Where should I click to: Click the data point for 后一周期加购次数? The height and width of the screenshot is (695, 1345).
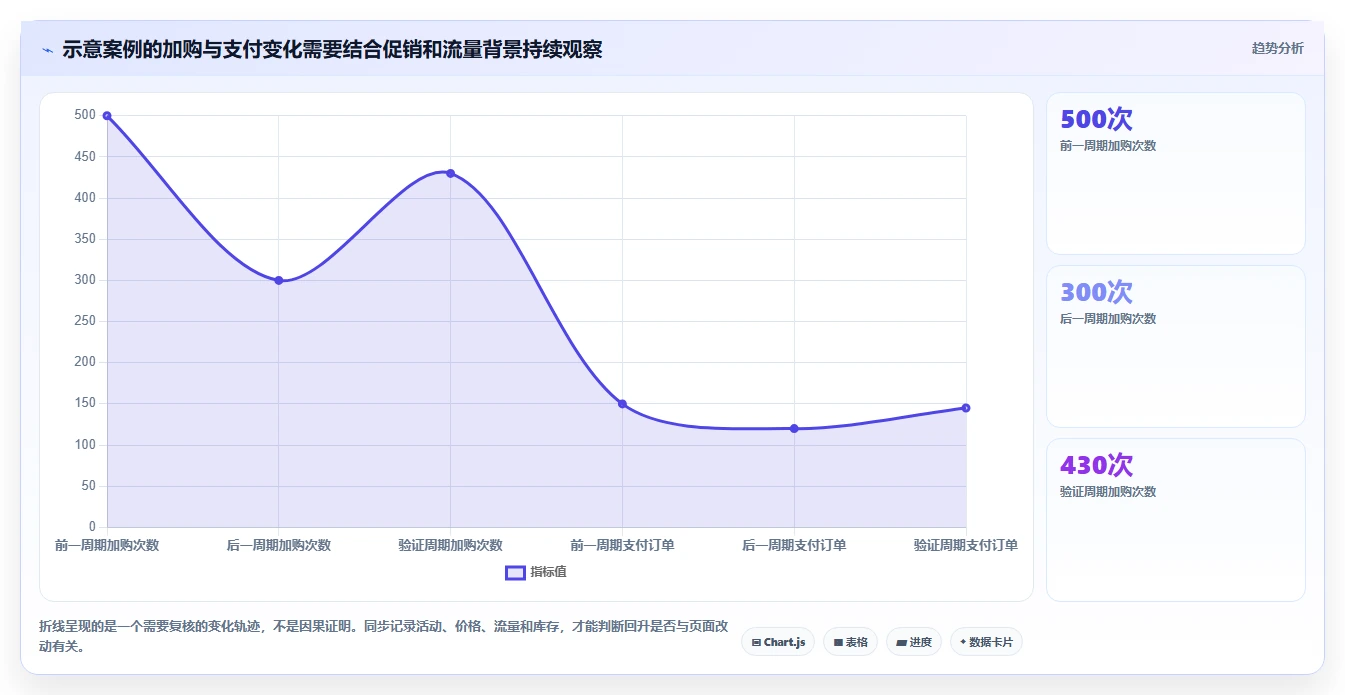pos(279,280)
